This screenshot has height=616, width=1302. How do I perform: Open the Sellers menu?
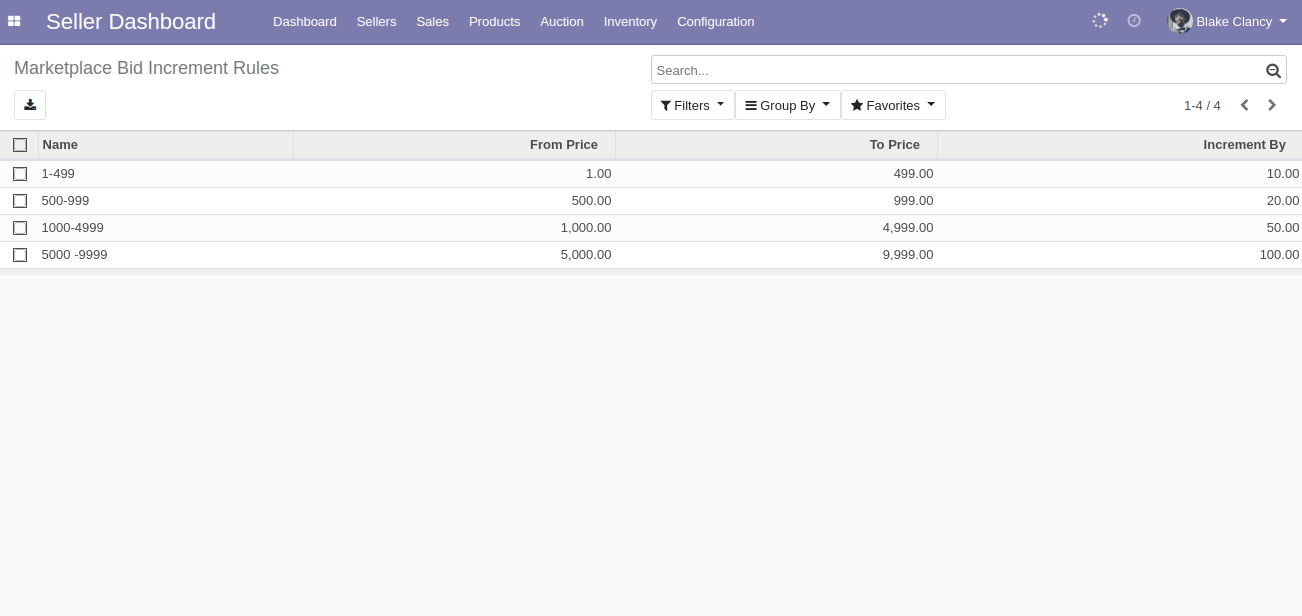[377, 21]
